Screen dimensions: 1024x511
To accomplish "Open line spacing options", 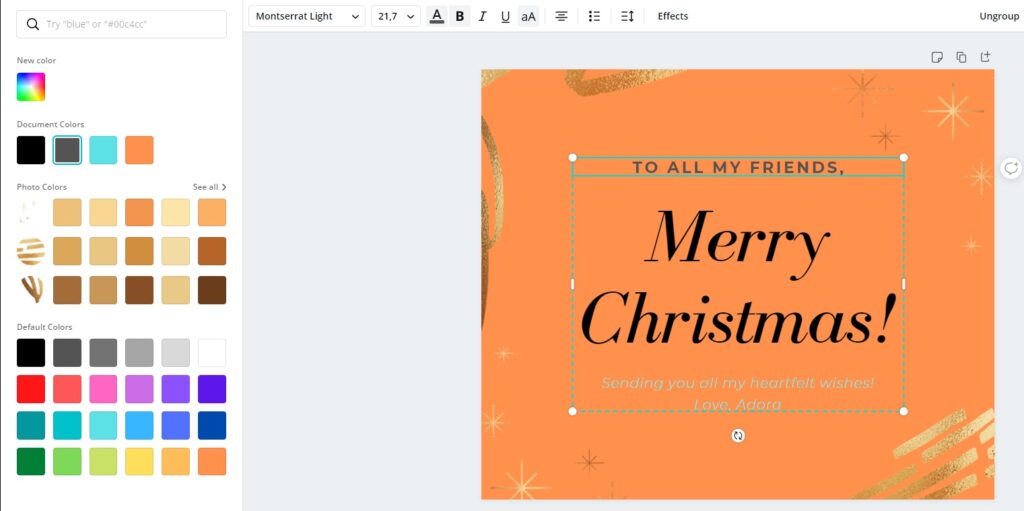I will coord(628,16).
